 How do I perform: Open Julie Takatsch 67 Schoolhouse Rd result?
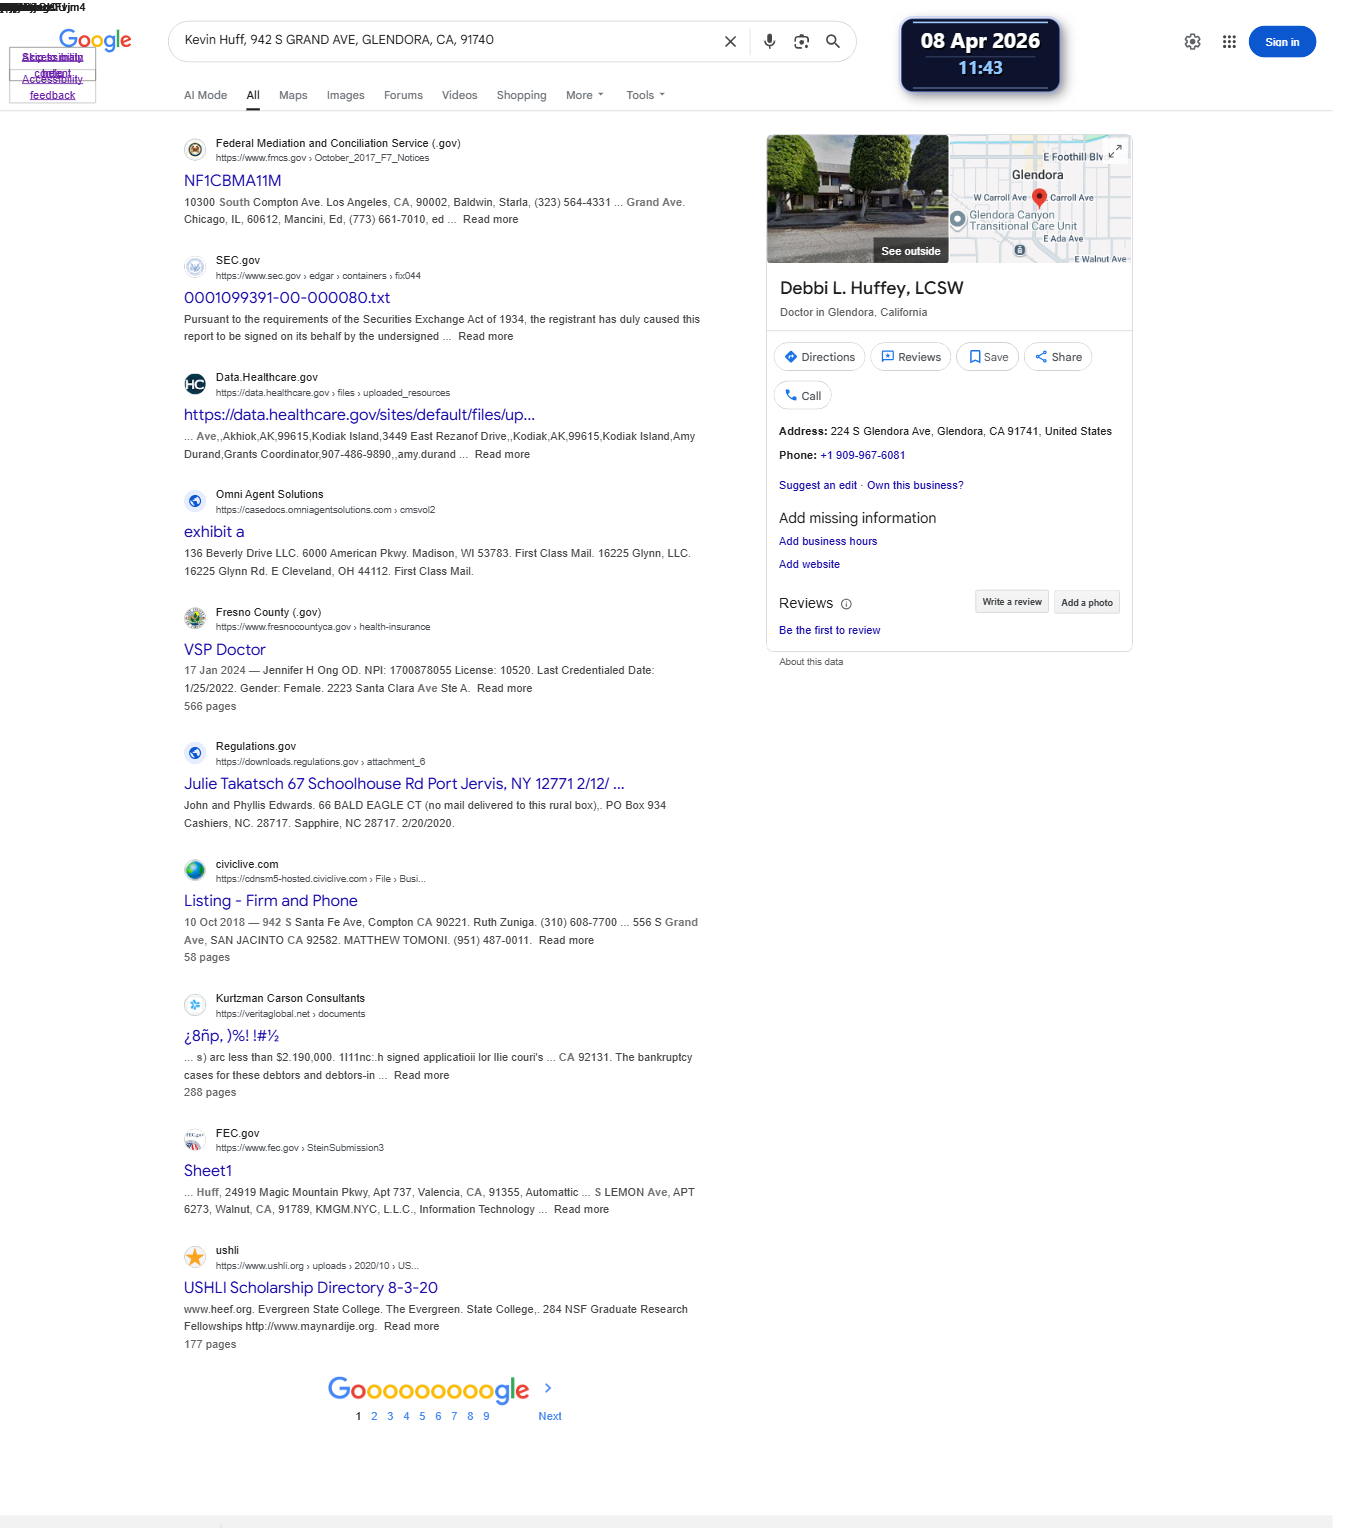[x=404, y=784]
